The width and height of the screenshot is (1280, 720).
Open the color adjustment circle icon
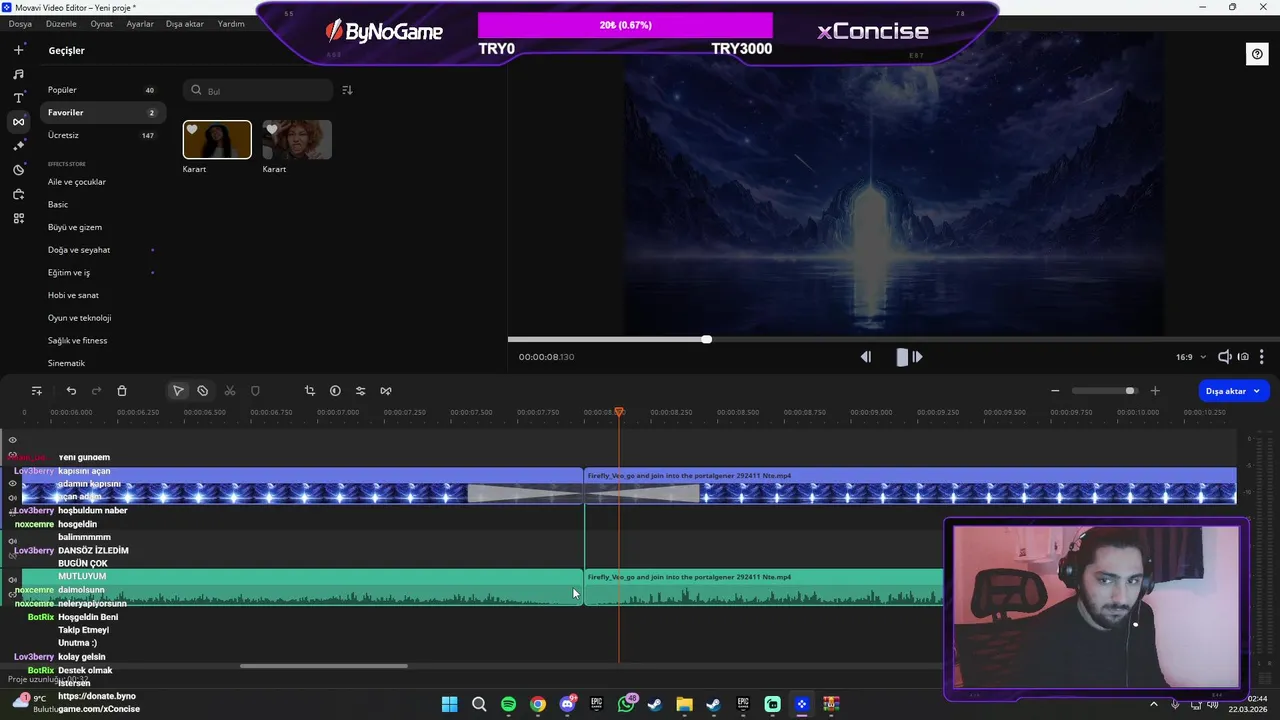[x=335, y=391]
